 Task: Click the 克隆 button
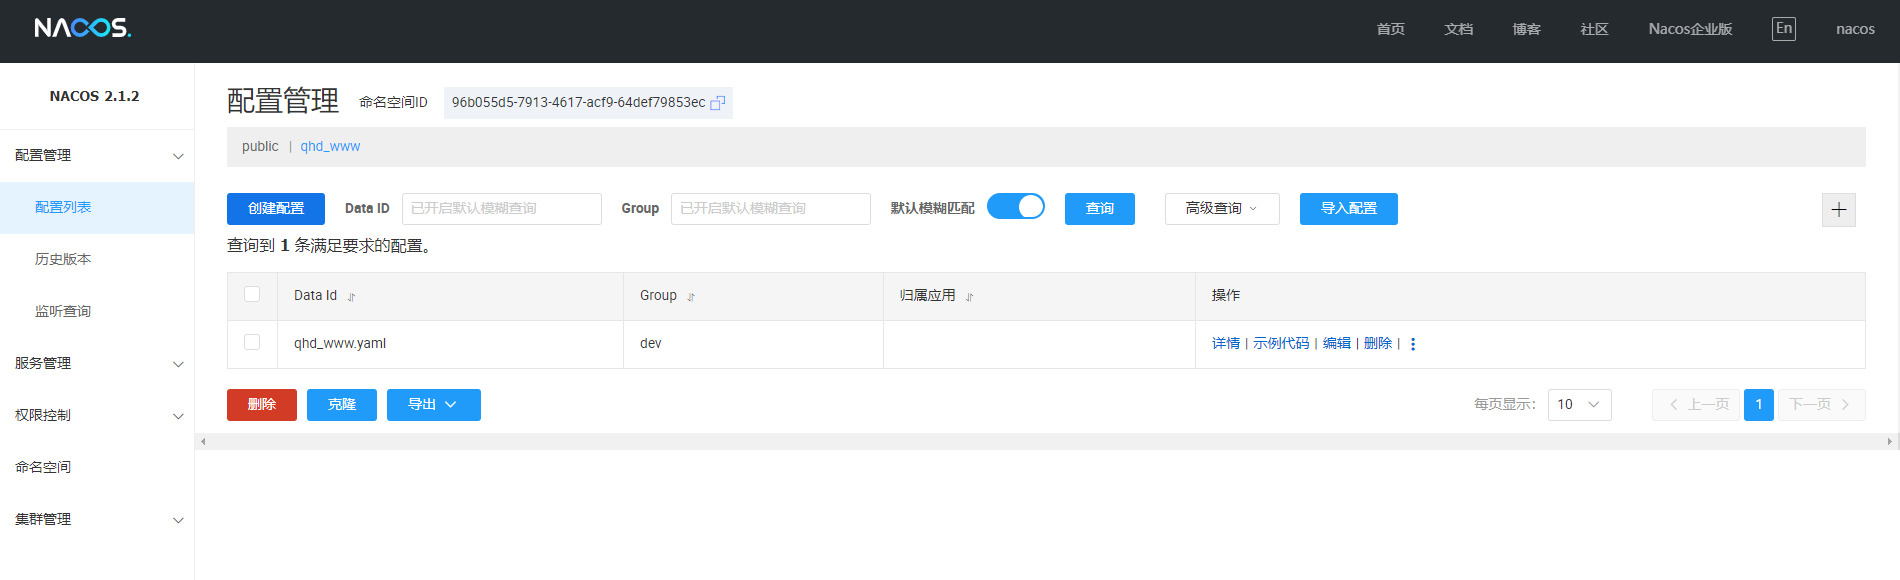coord(342,405)
